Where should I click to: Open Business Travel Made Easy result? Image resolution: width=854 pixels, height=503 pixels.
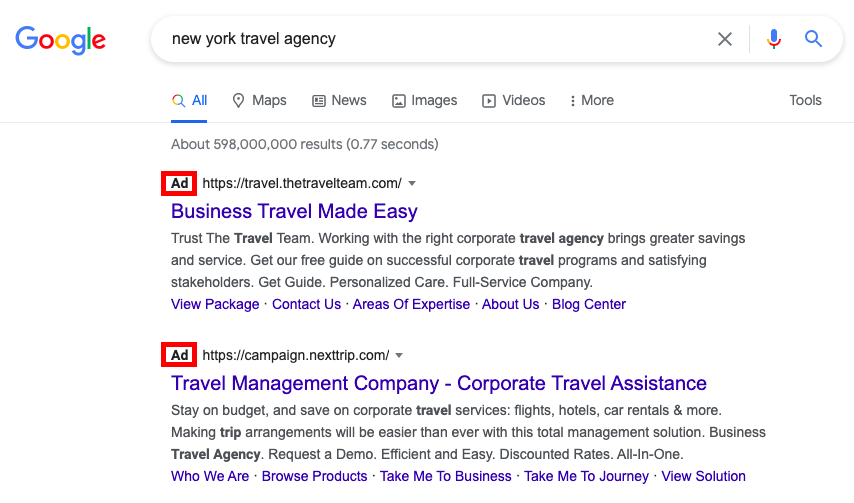point(294,211)
